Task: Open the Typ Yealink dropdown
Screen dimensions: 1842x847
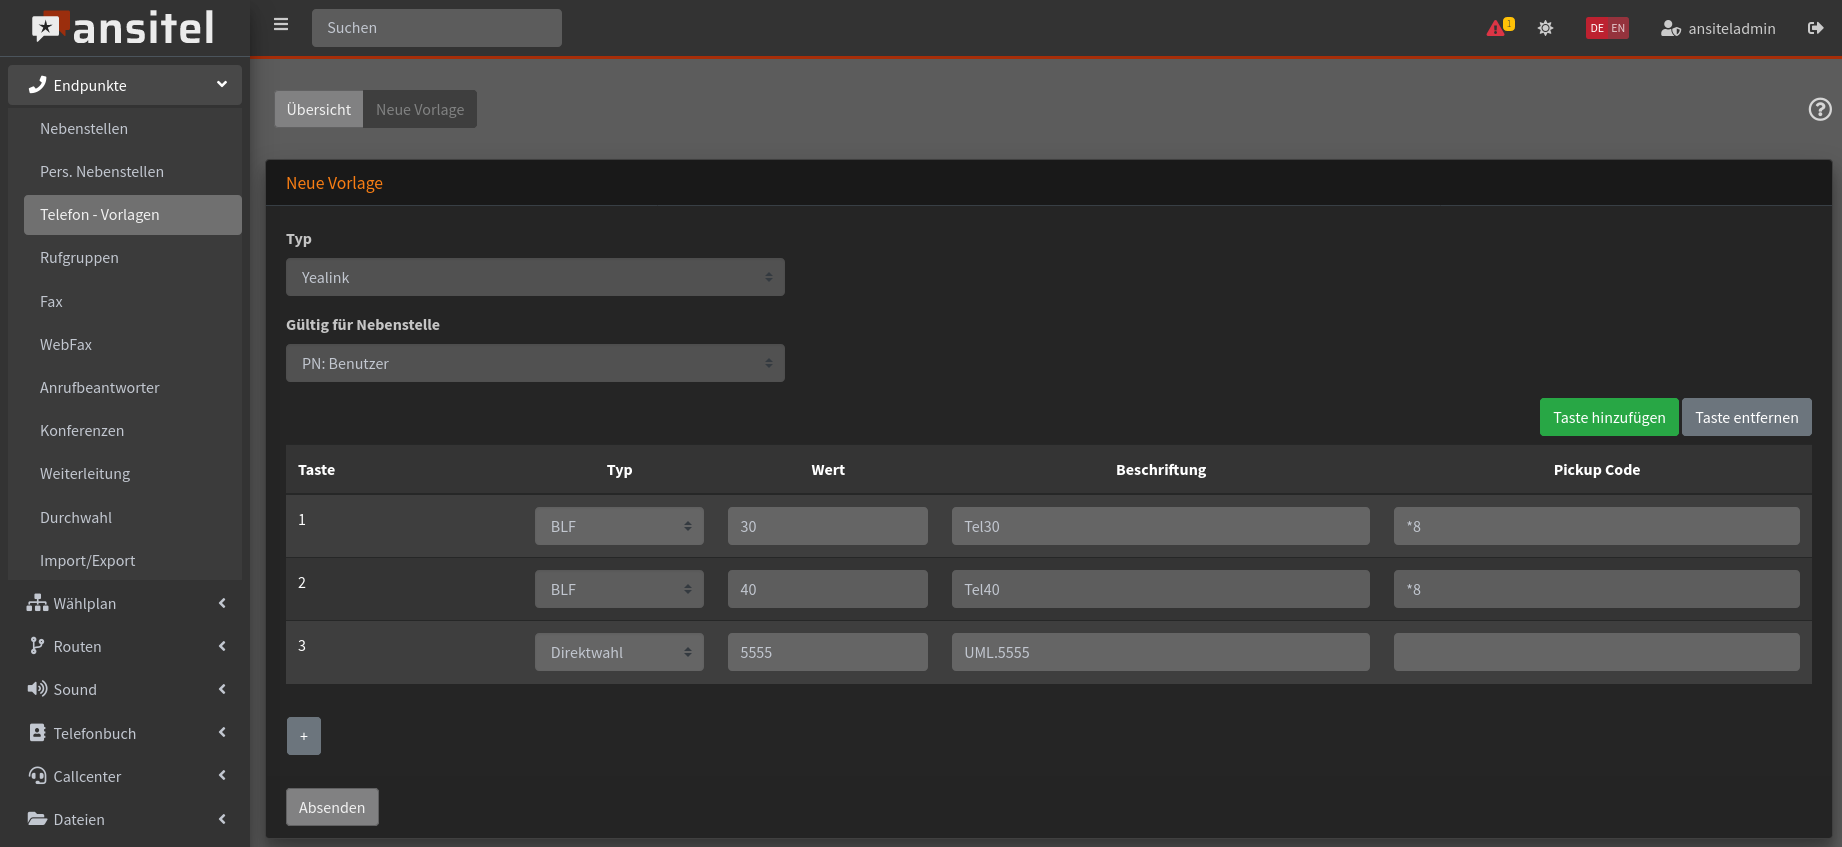Action: (535, 277)
